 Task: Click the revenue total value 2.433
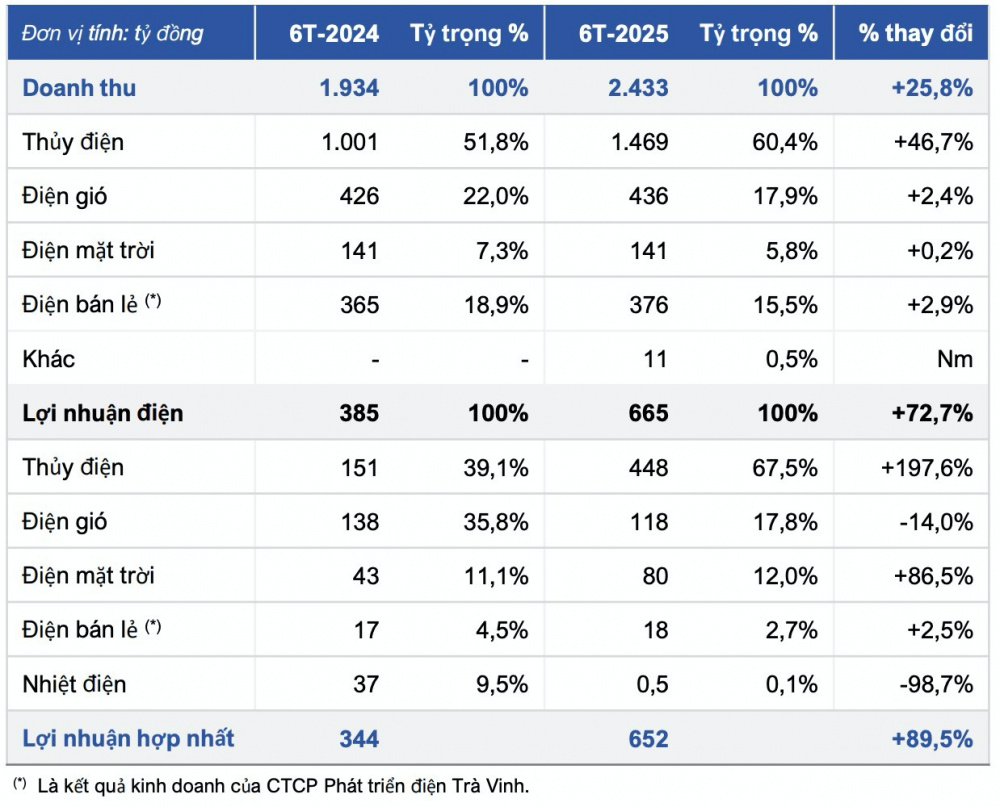tap(637, 88)
